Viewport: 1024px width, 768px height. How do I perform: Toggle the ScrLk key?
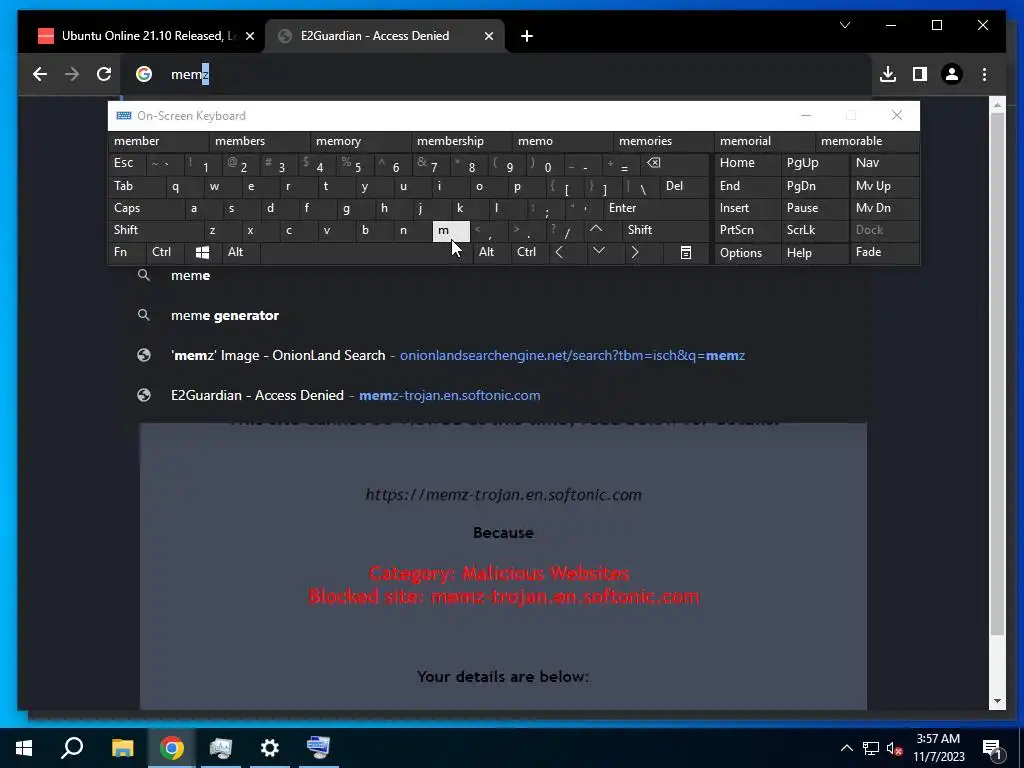click(x=814, y=230)
